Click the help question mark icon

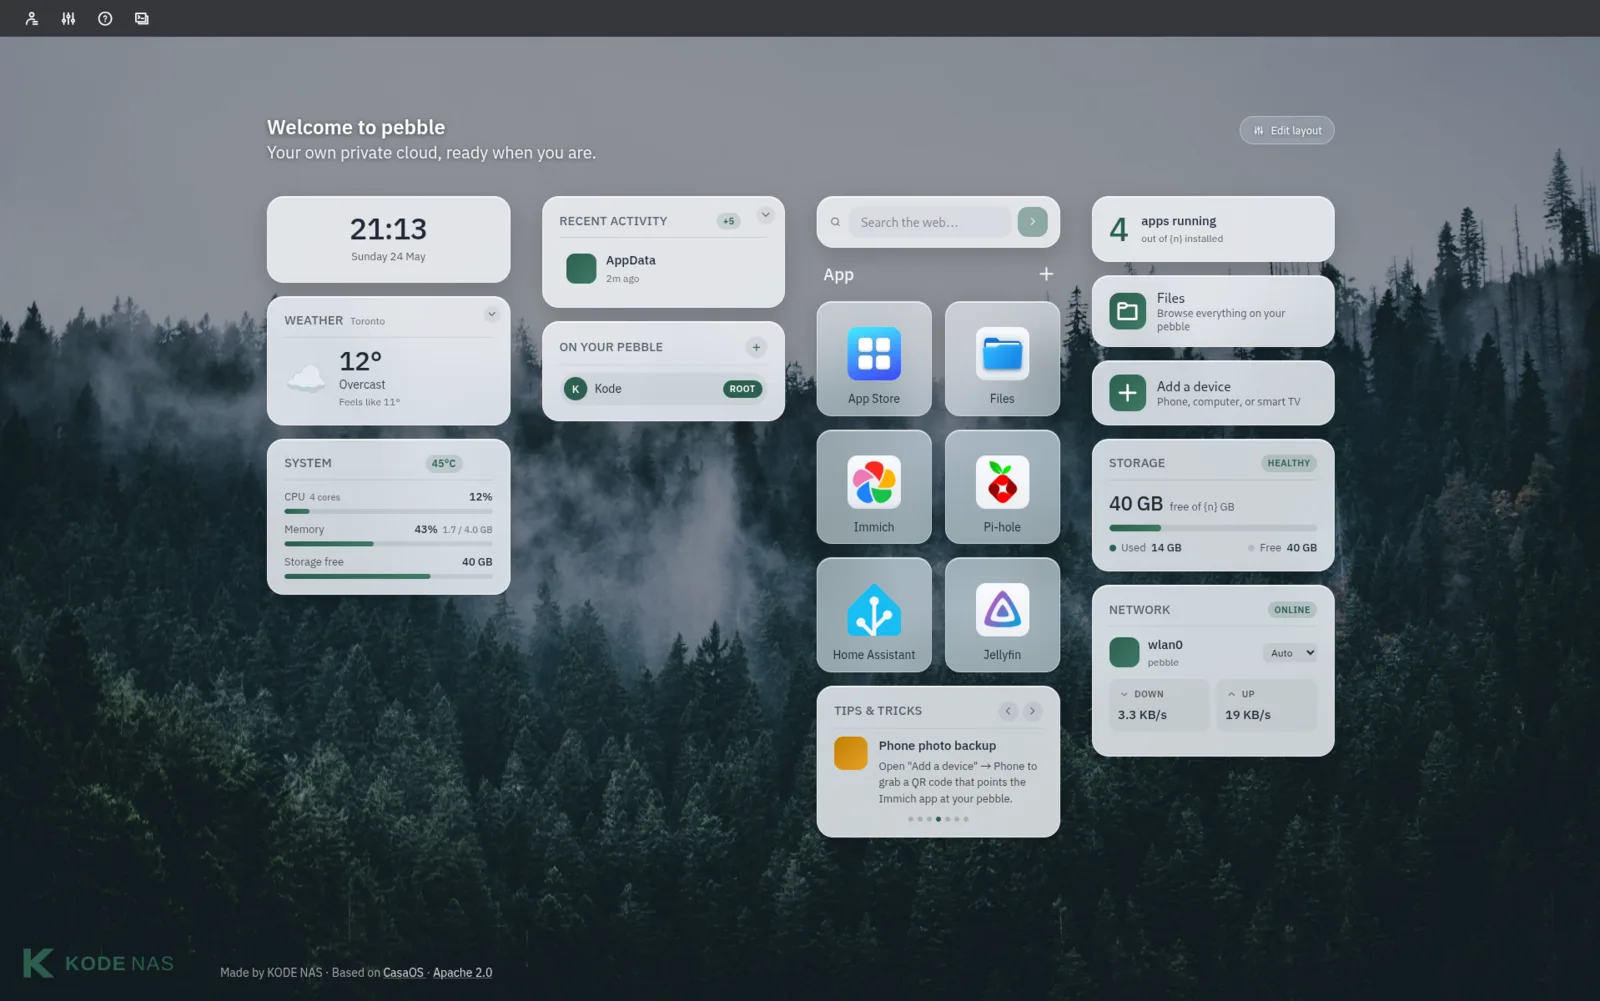tap(105, 18)
